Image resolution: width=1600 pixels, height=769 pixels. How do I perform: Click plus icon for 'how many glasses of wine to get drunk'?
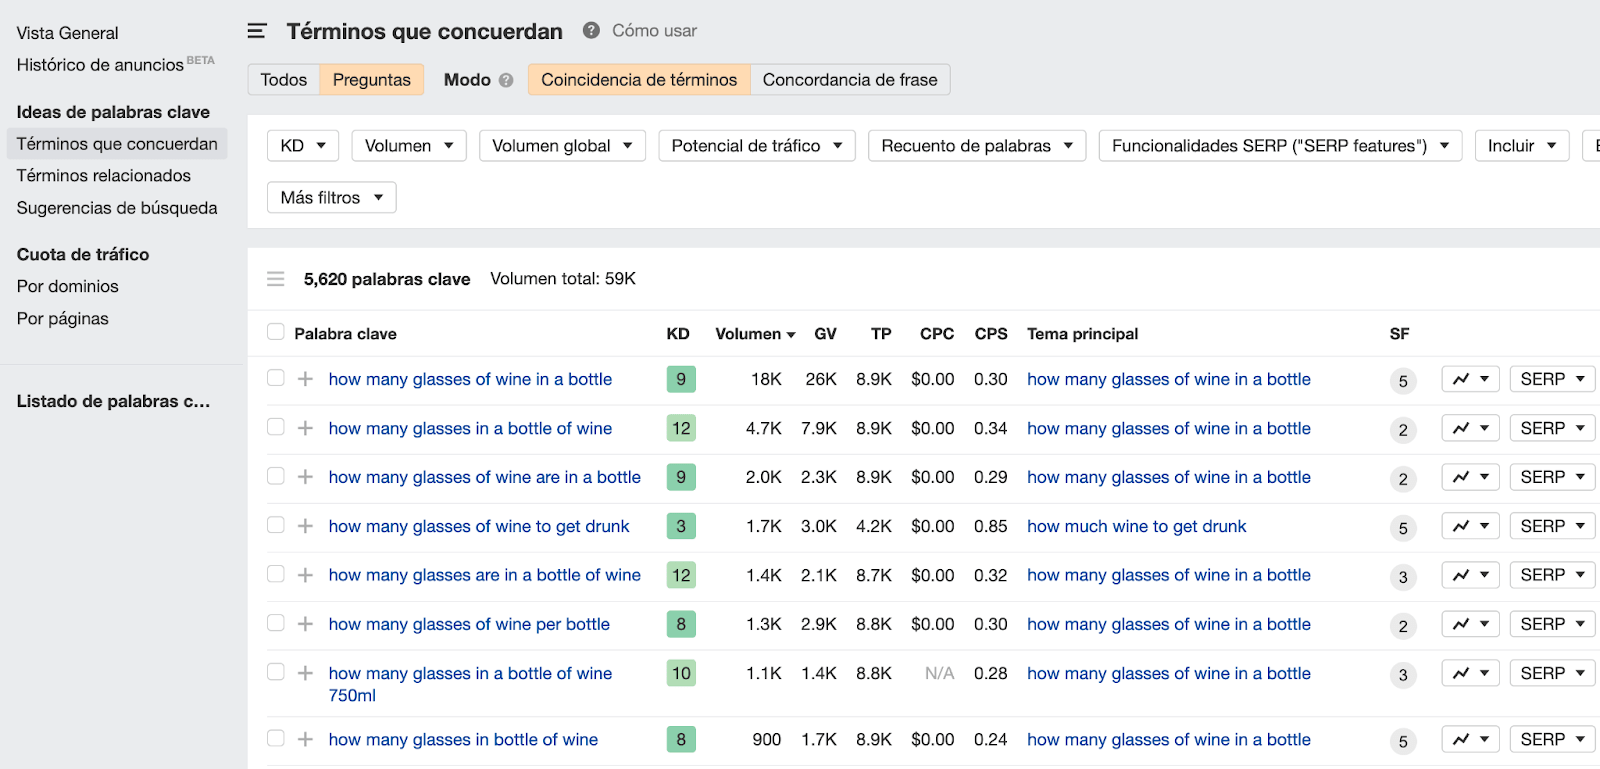[x=306, y=526]
